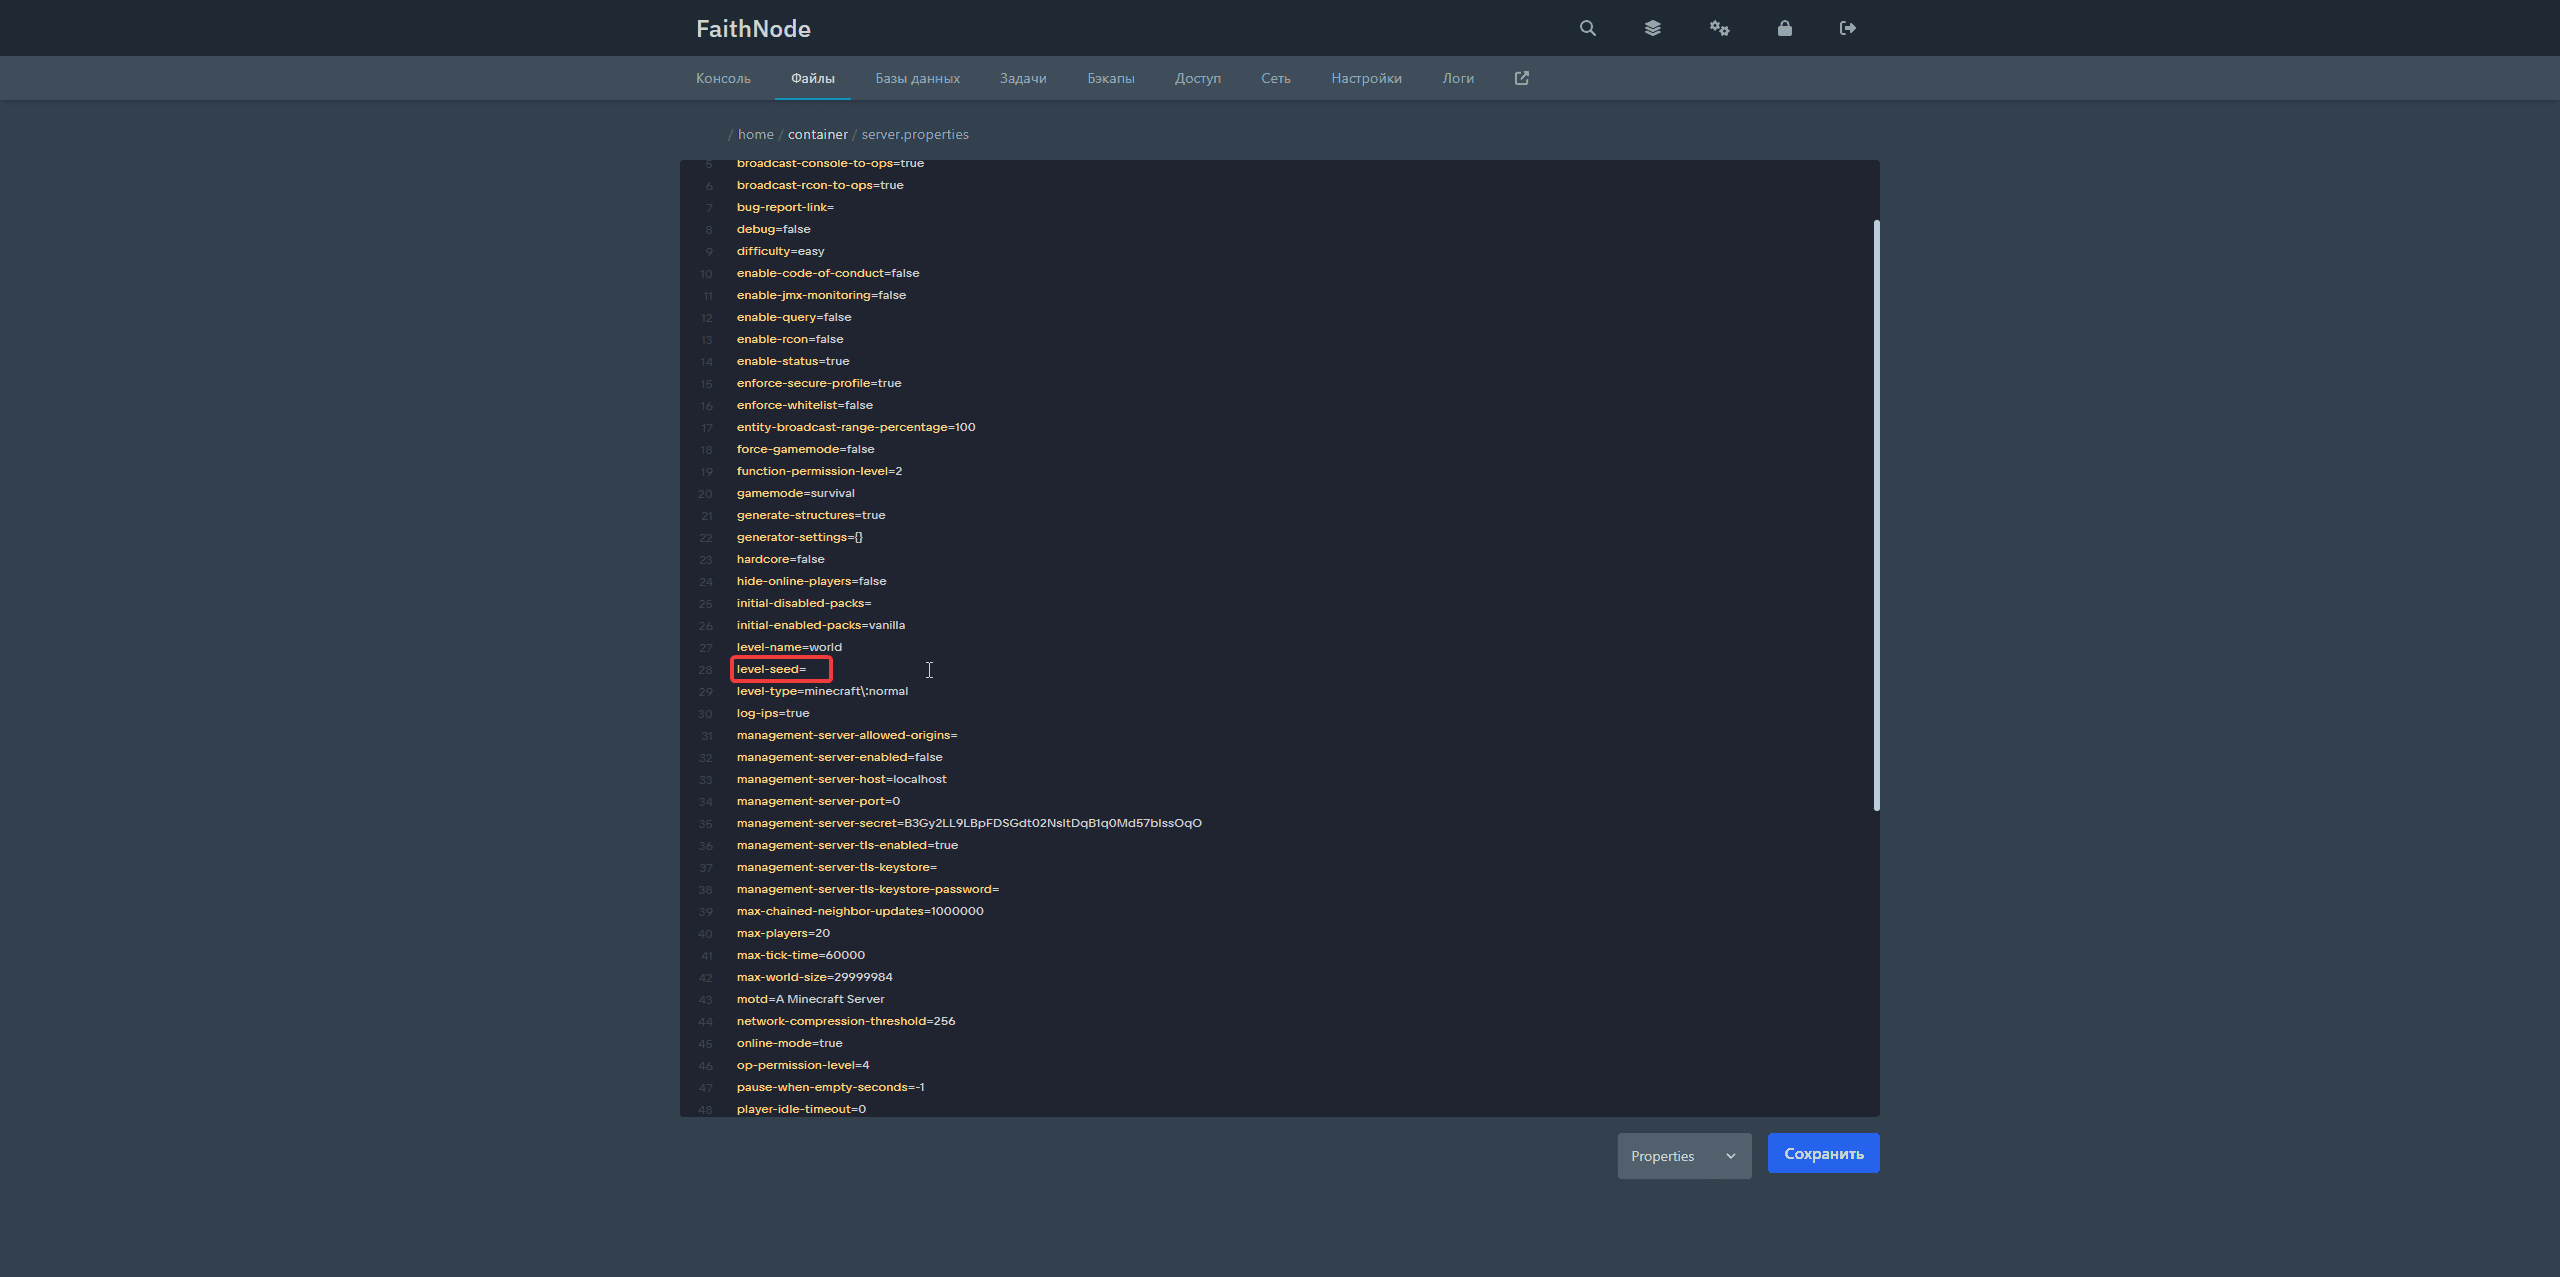The image size is (2560, 1277).
Task: Click the logout arrow icon
Action: coord(1847,28)
